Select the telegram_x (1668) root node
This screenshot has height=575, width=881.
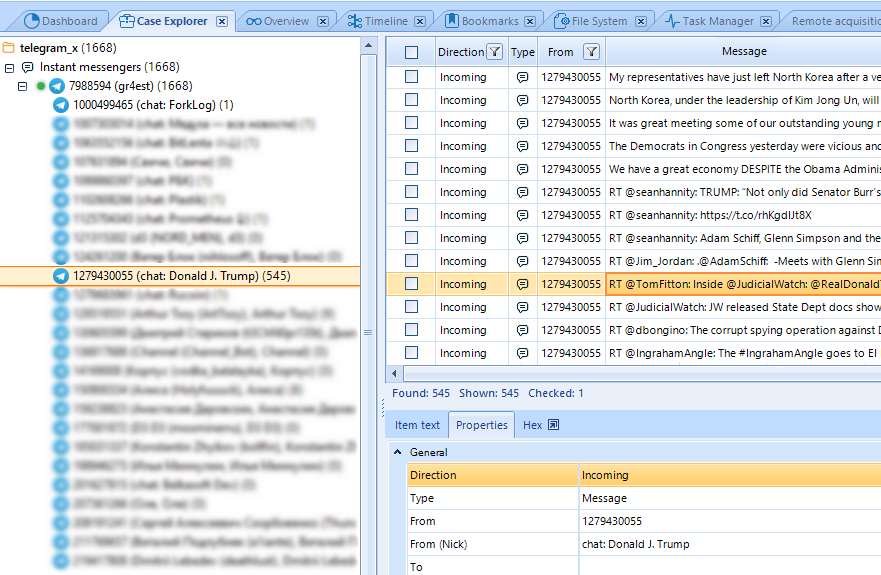(x=68, y=48)
